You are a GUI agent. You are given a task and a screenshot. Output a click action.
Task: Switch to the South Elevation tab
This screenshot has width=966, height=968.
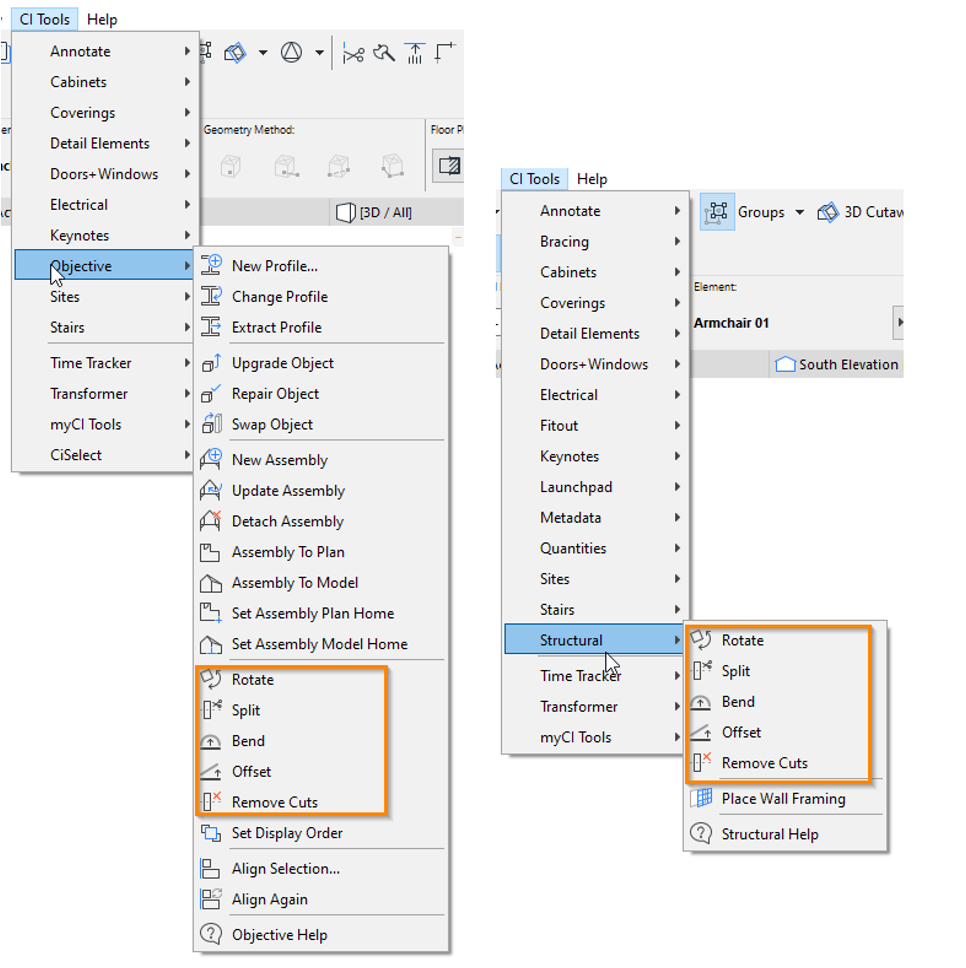[838, 365]
